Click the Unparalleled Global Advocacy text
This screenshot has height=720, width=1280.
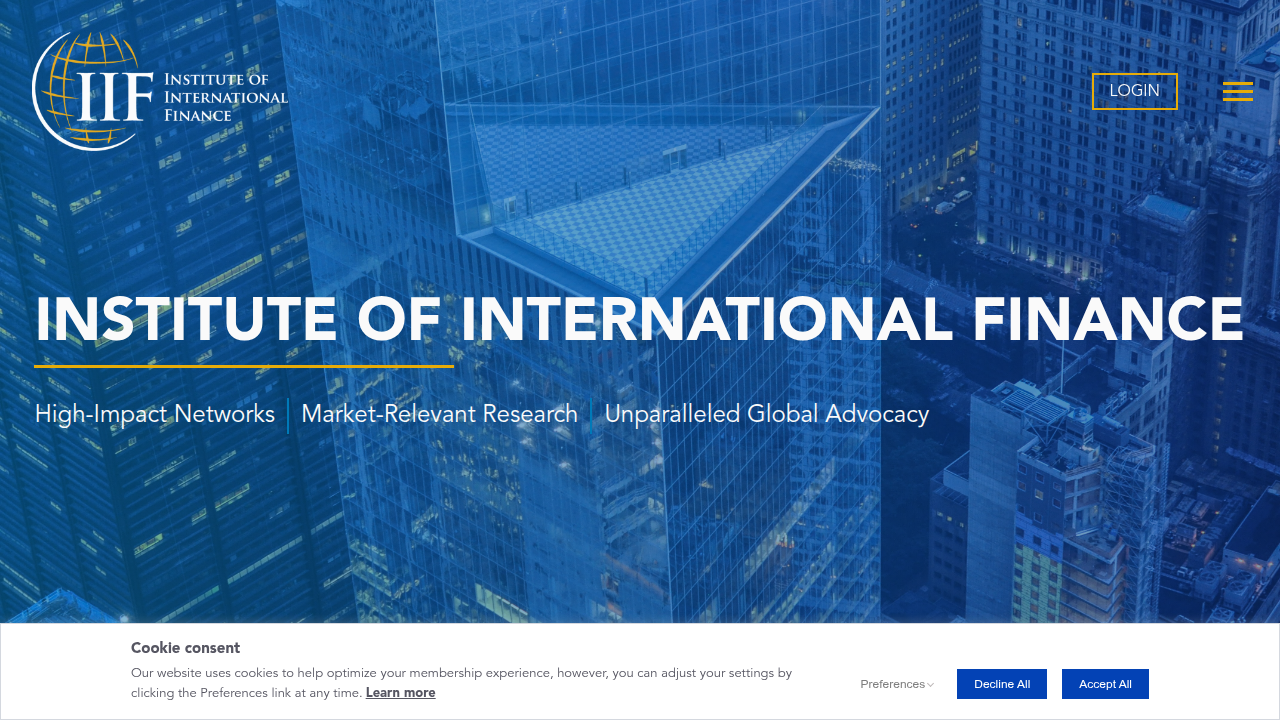(767, 414)
